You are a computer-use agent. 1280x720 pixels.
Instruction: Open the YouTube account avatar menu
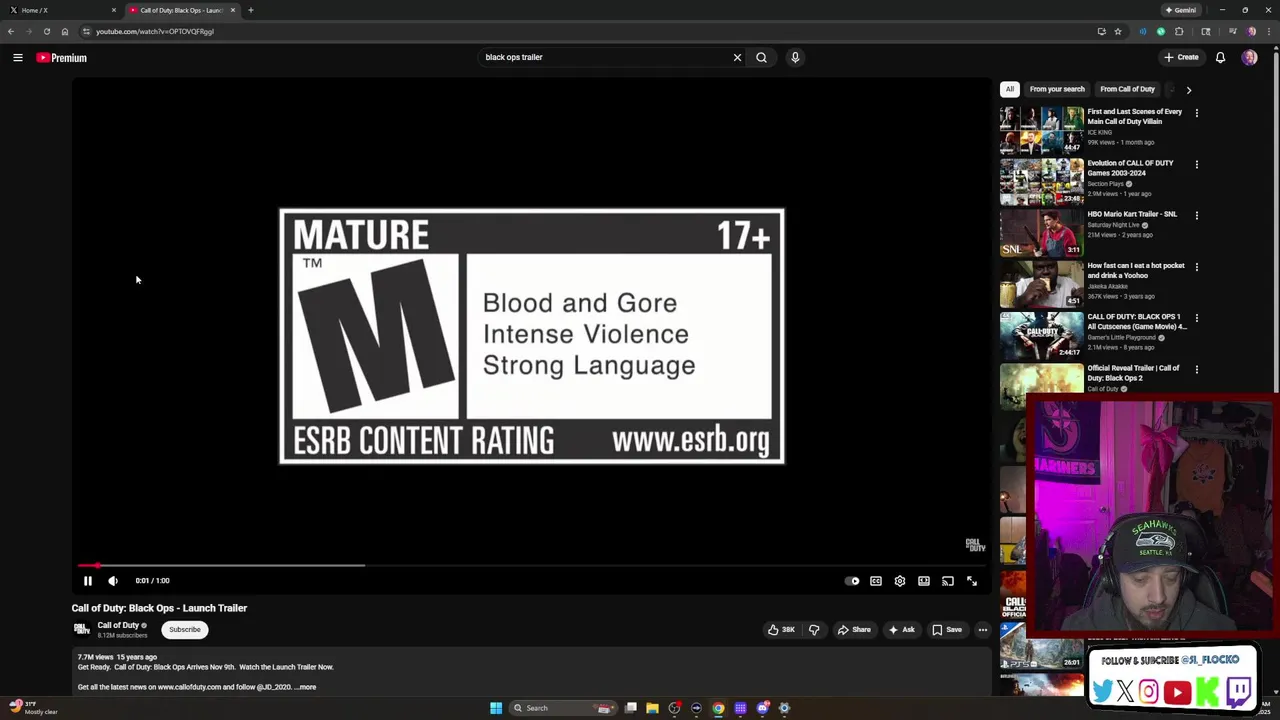1249,58
